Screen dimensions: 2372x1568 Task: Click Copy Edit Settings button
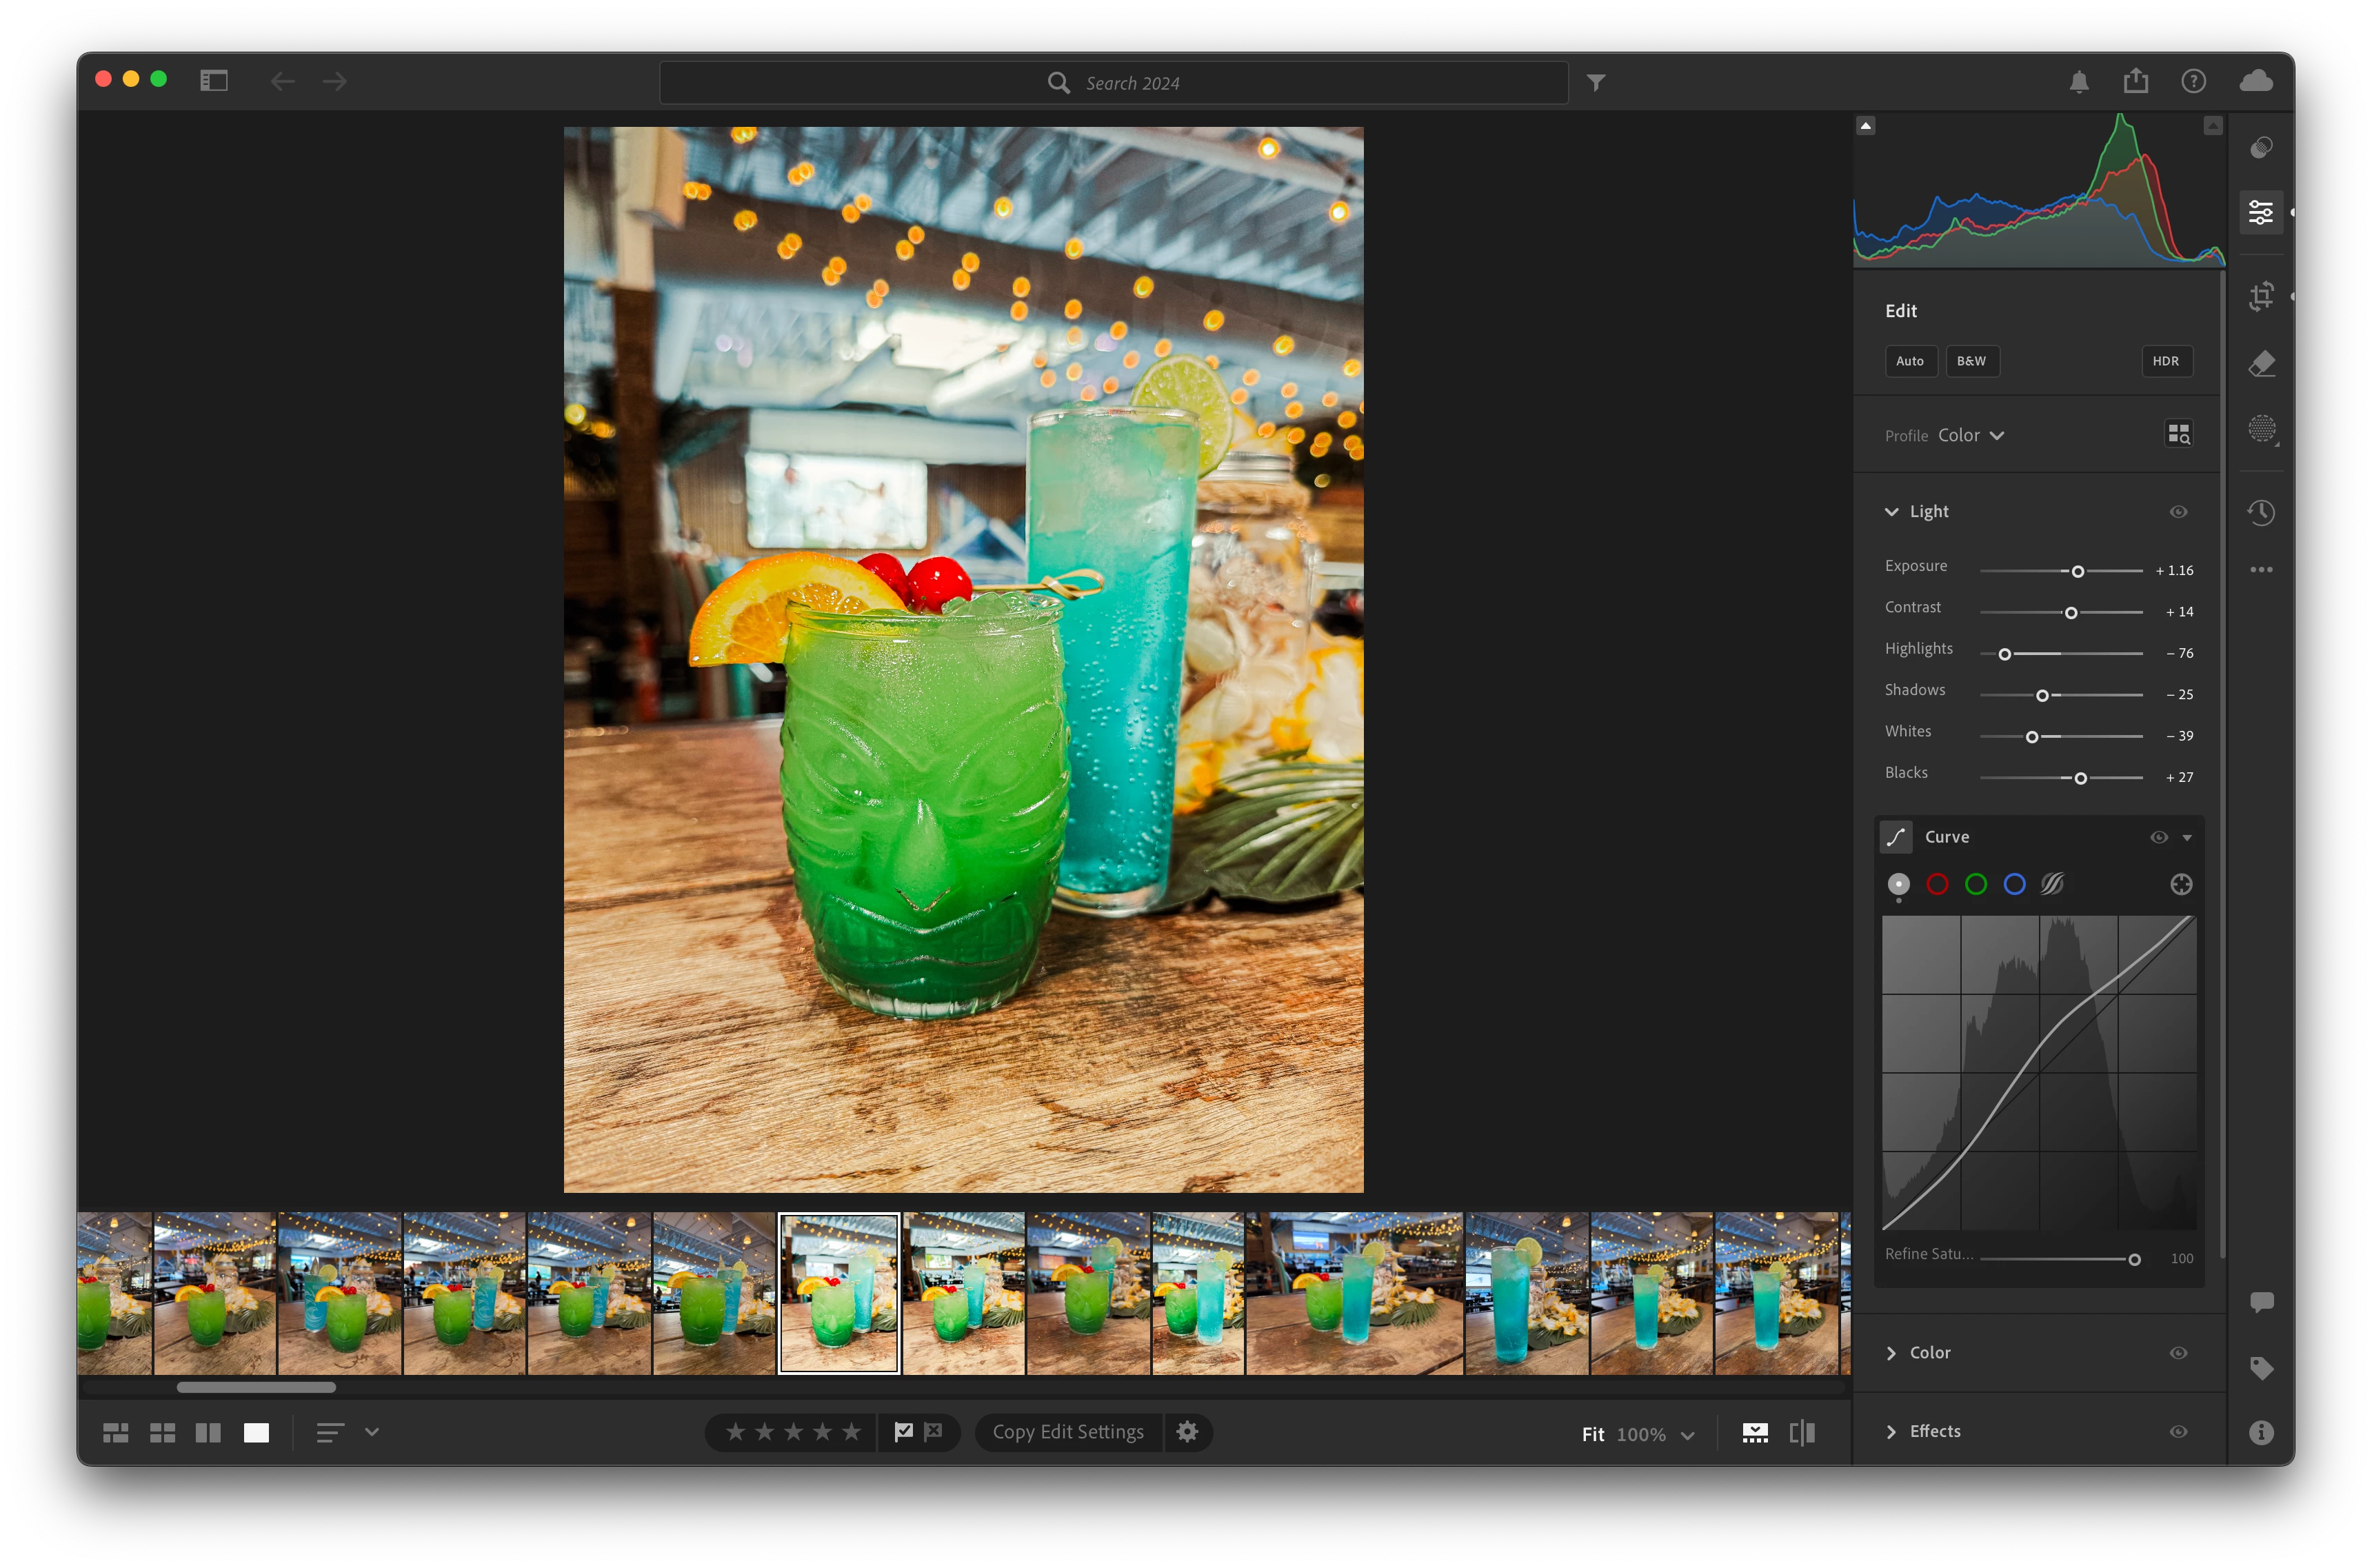pos(1067,1432)
